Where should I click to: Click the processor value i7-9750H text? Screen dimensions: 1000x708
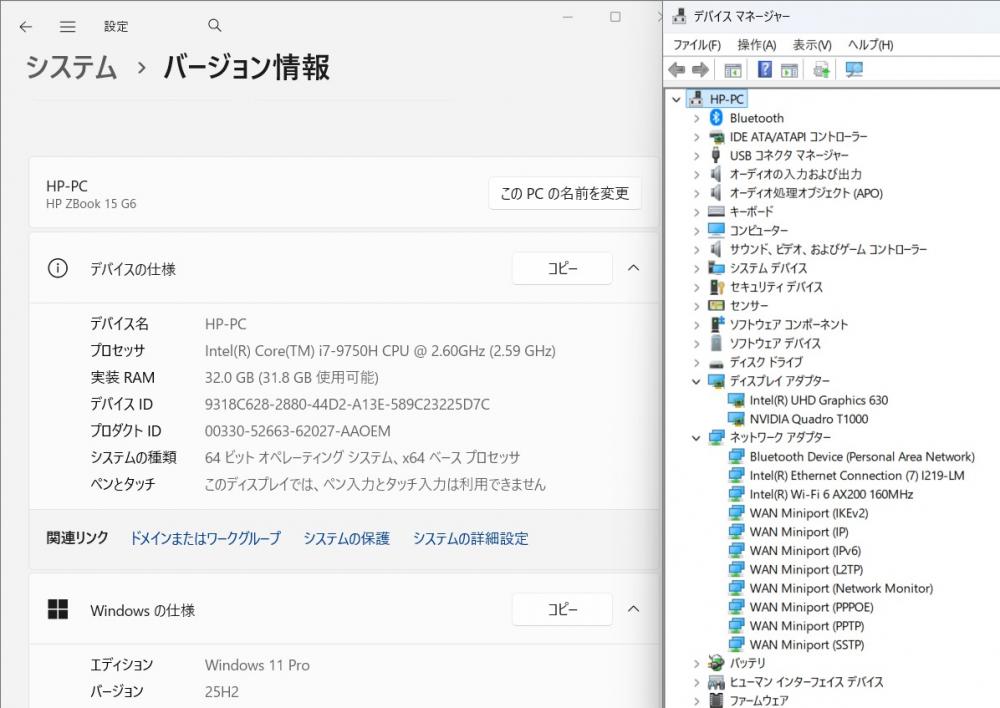pos(380,351)
